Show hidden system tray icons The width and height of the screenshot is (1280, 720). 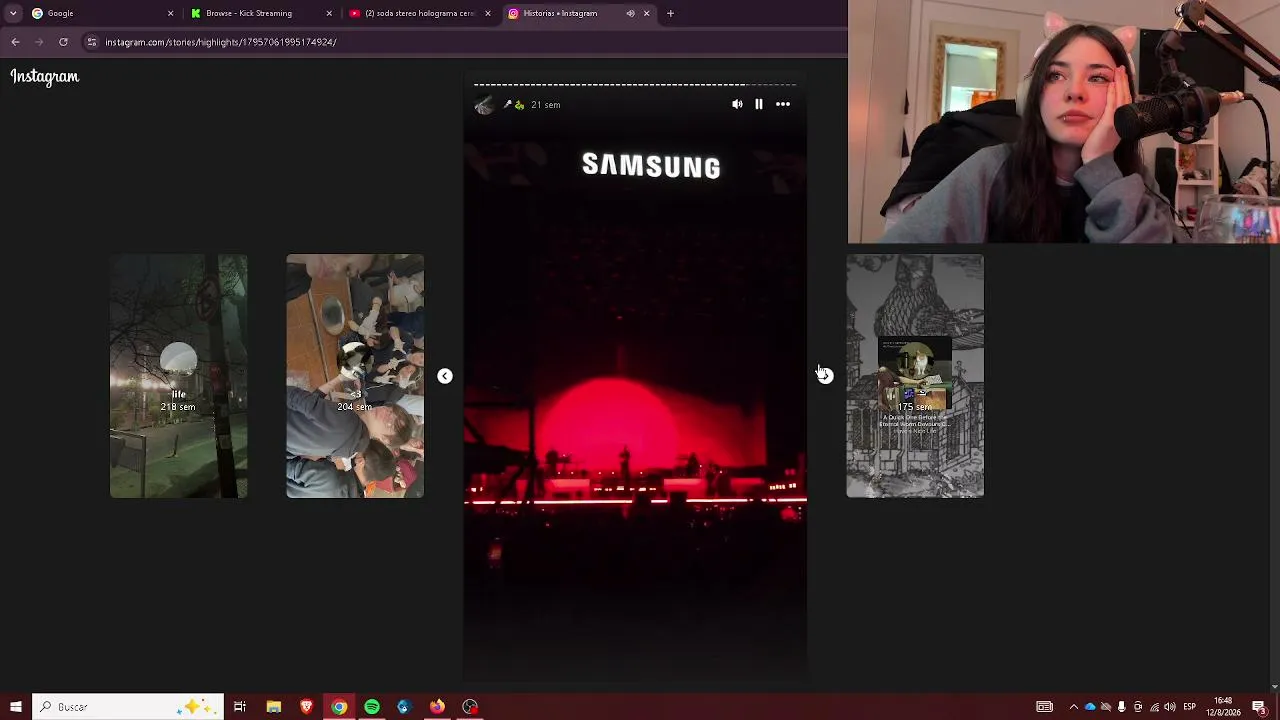pyautogui.click(x=1074, y=707)
